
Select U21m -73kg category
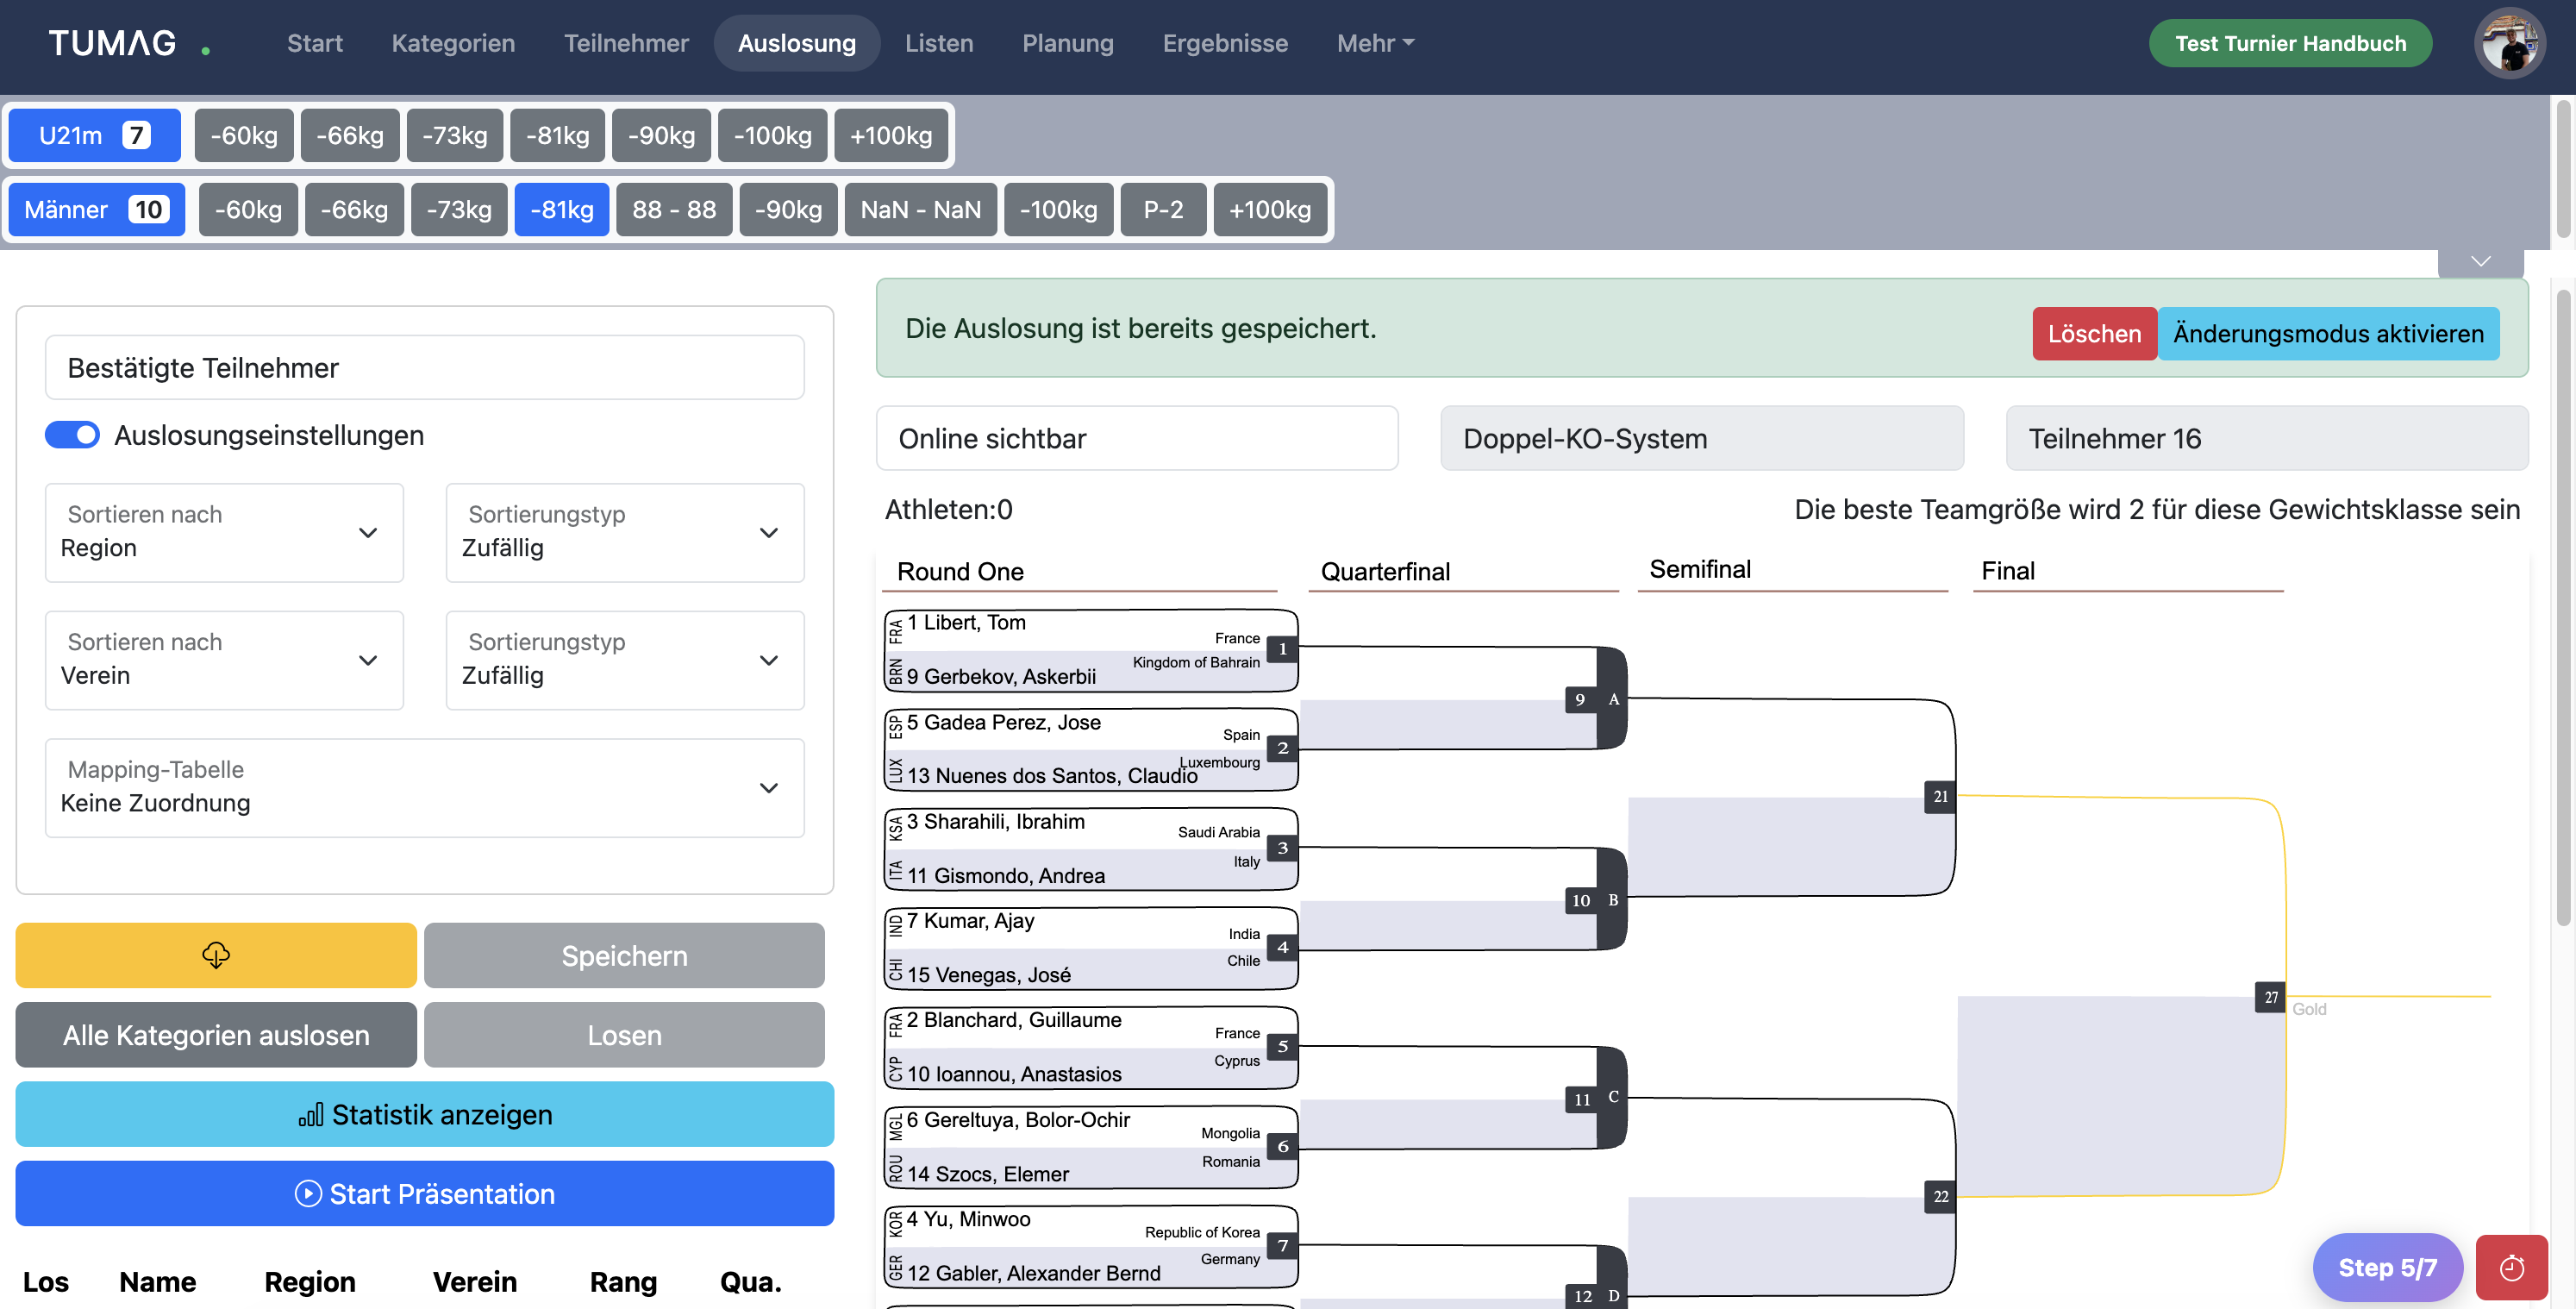454,135
